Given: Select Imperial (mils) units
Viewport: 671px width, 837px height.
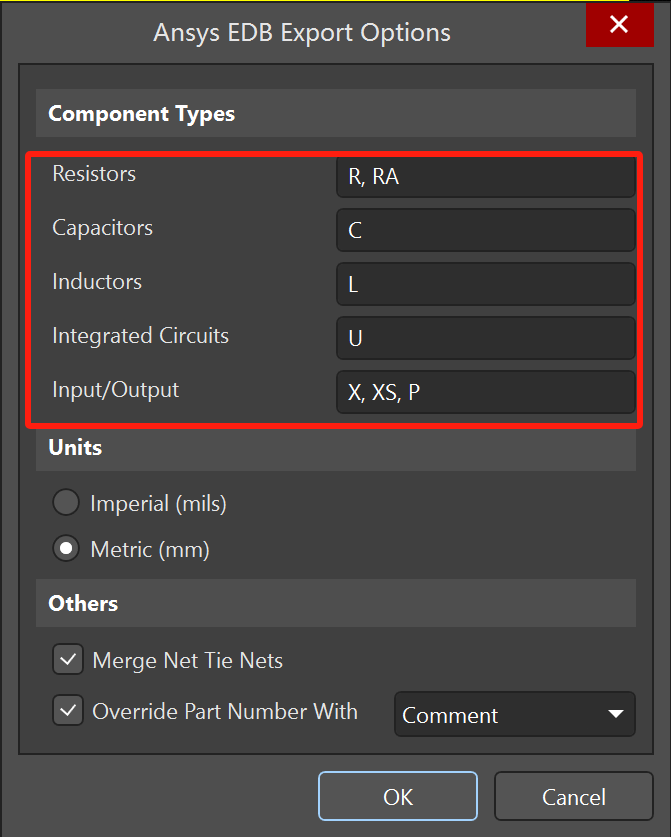Looking at the screenshot, I should coord(67,504).
